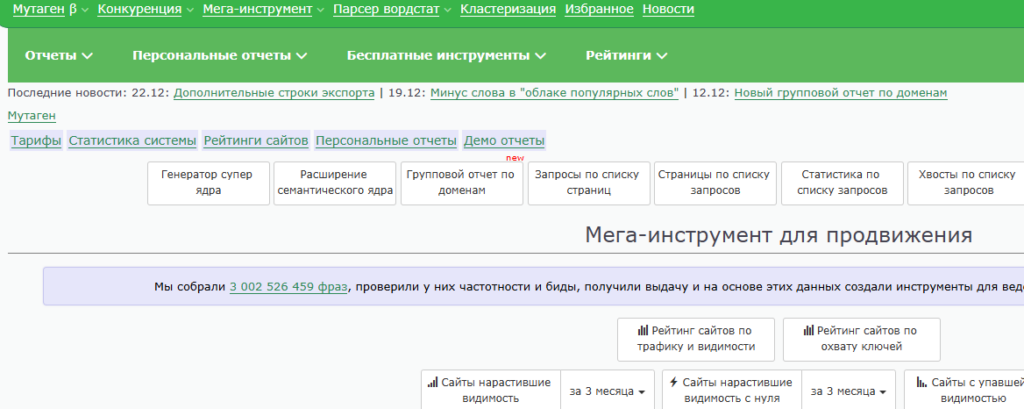Open the Новости page
Viewport: 1024px width, 409px height.
(x=668, y=9)
